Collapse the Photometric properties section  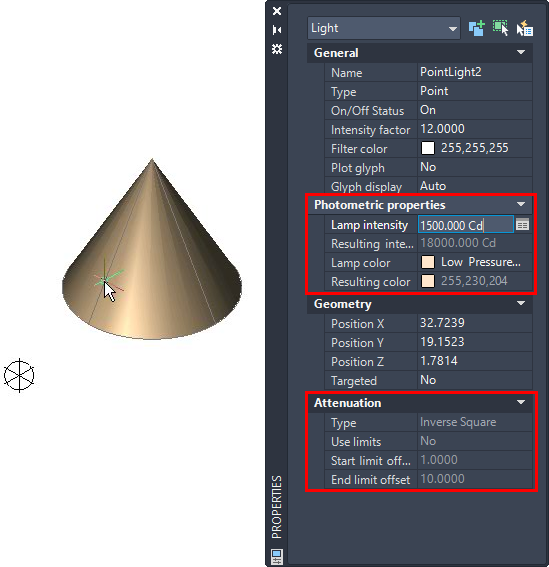(521, 205)
